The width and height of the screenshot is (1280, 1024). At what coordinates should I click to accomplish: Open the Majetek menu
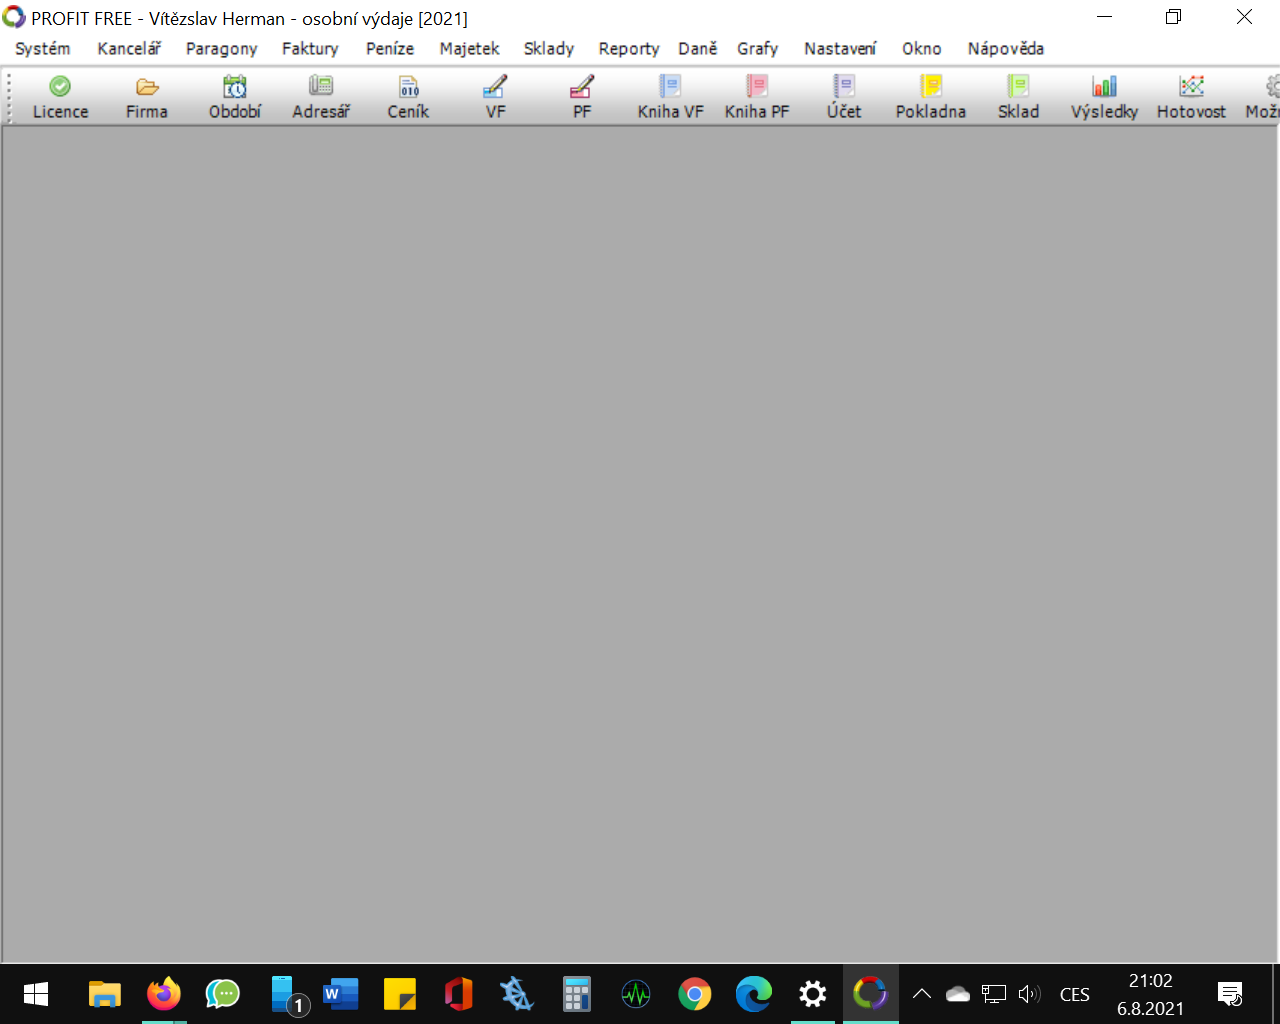[470, 48]
